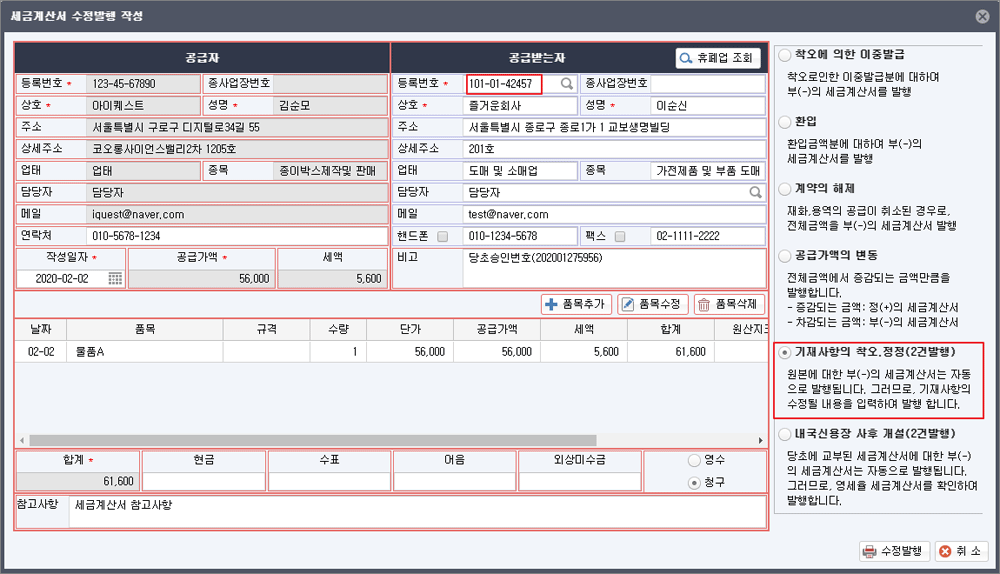Click the 02-02 date cell in item table
Screen dimensions: 1000x574
[41, 352]
